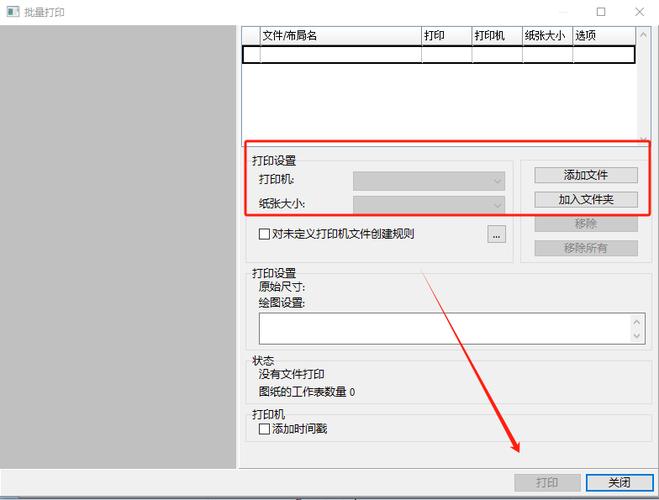659x500 pixels.
Task: Click the 添加文件 button
Action: pyautogui.click(x=586, y=175)
